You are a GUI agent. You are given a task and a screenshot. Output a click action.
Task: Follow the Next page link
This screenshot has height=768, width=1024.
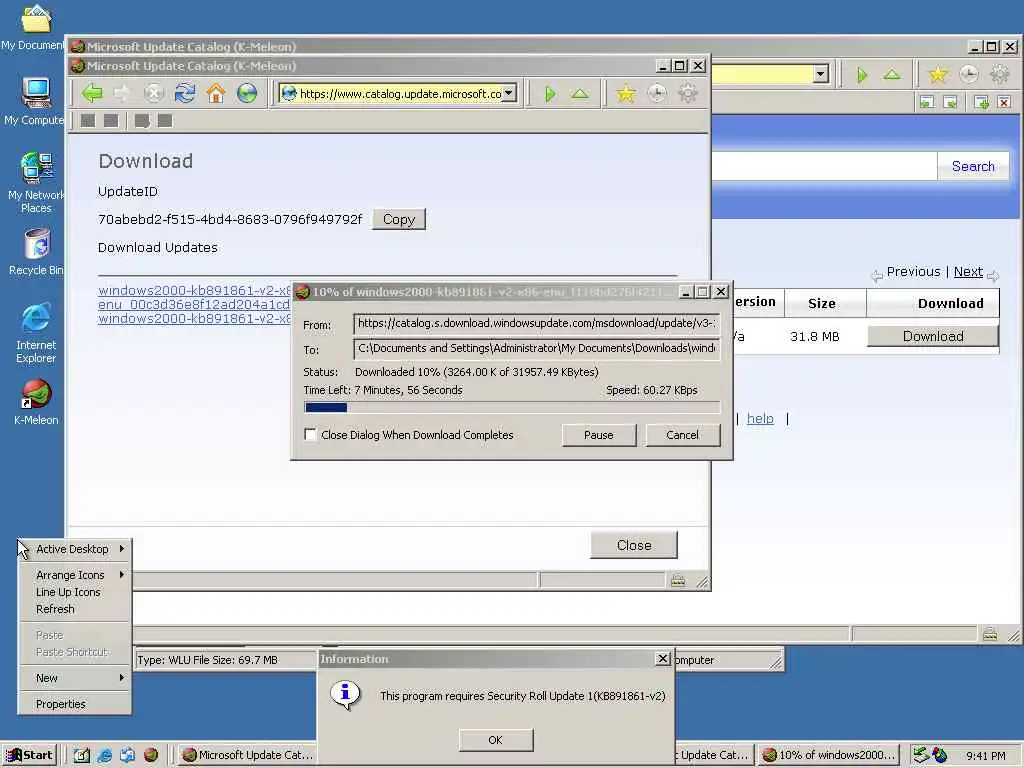[x=968, y=272]
